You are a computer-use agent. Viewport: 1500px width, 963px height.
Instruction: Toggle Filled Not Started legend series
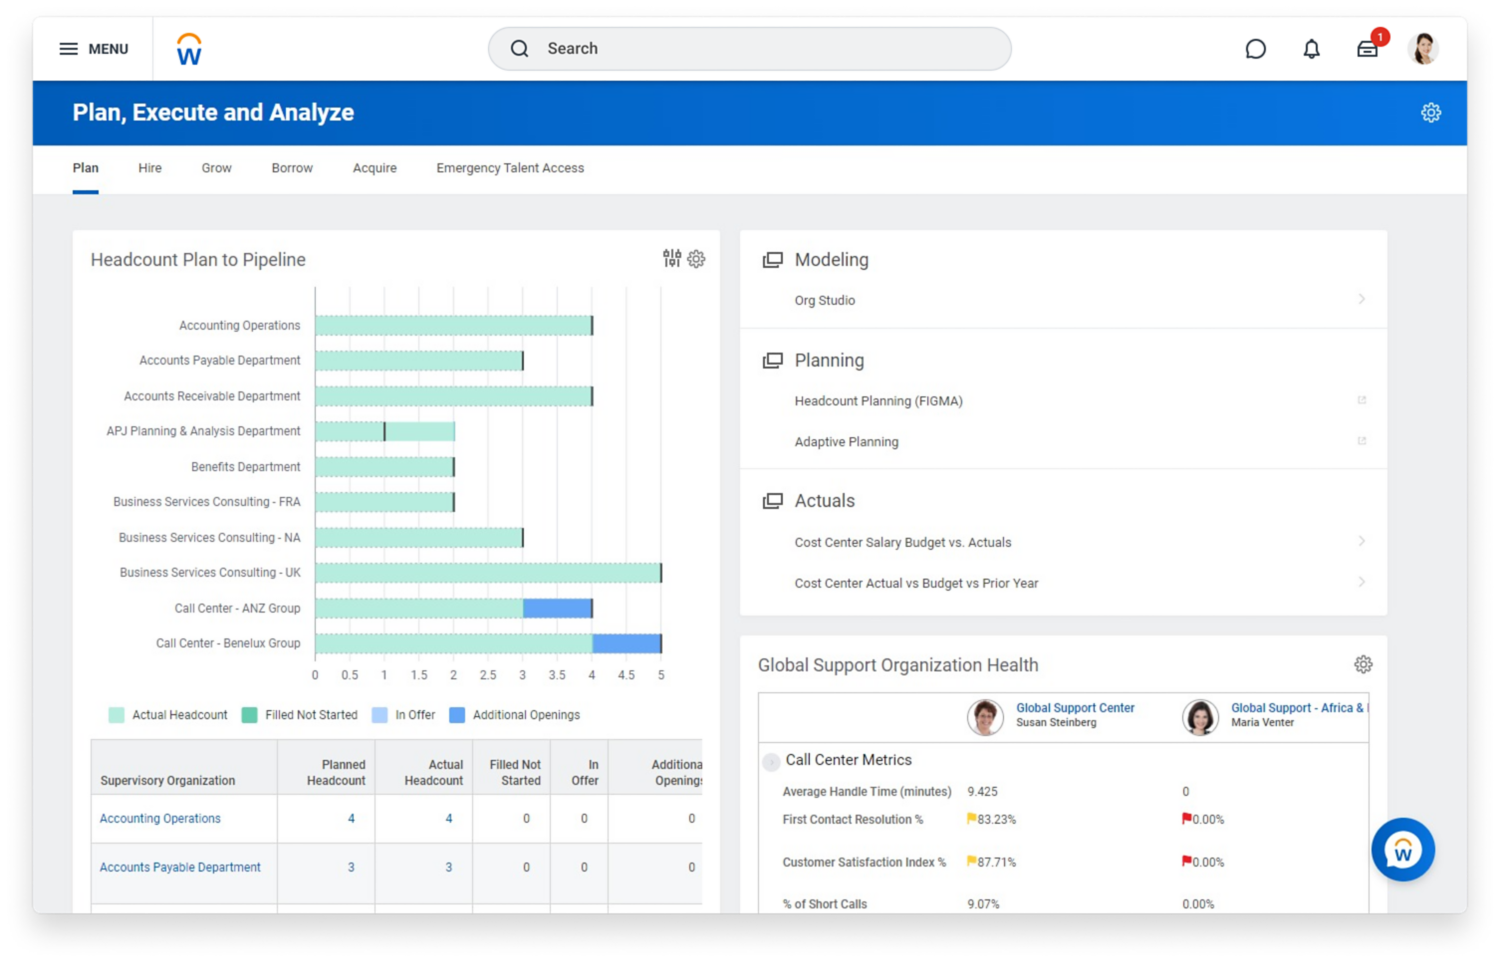250,715
